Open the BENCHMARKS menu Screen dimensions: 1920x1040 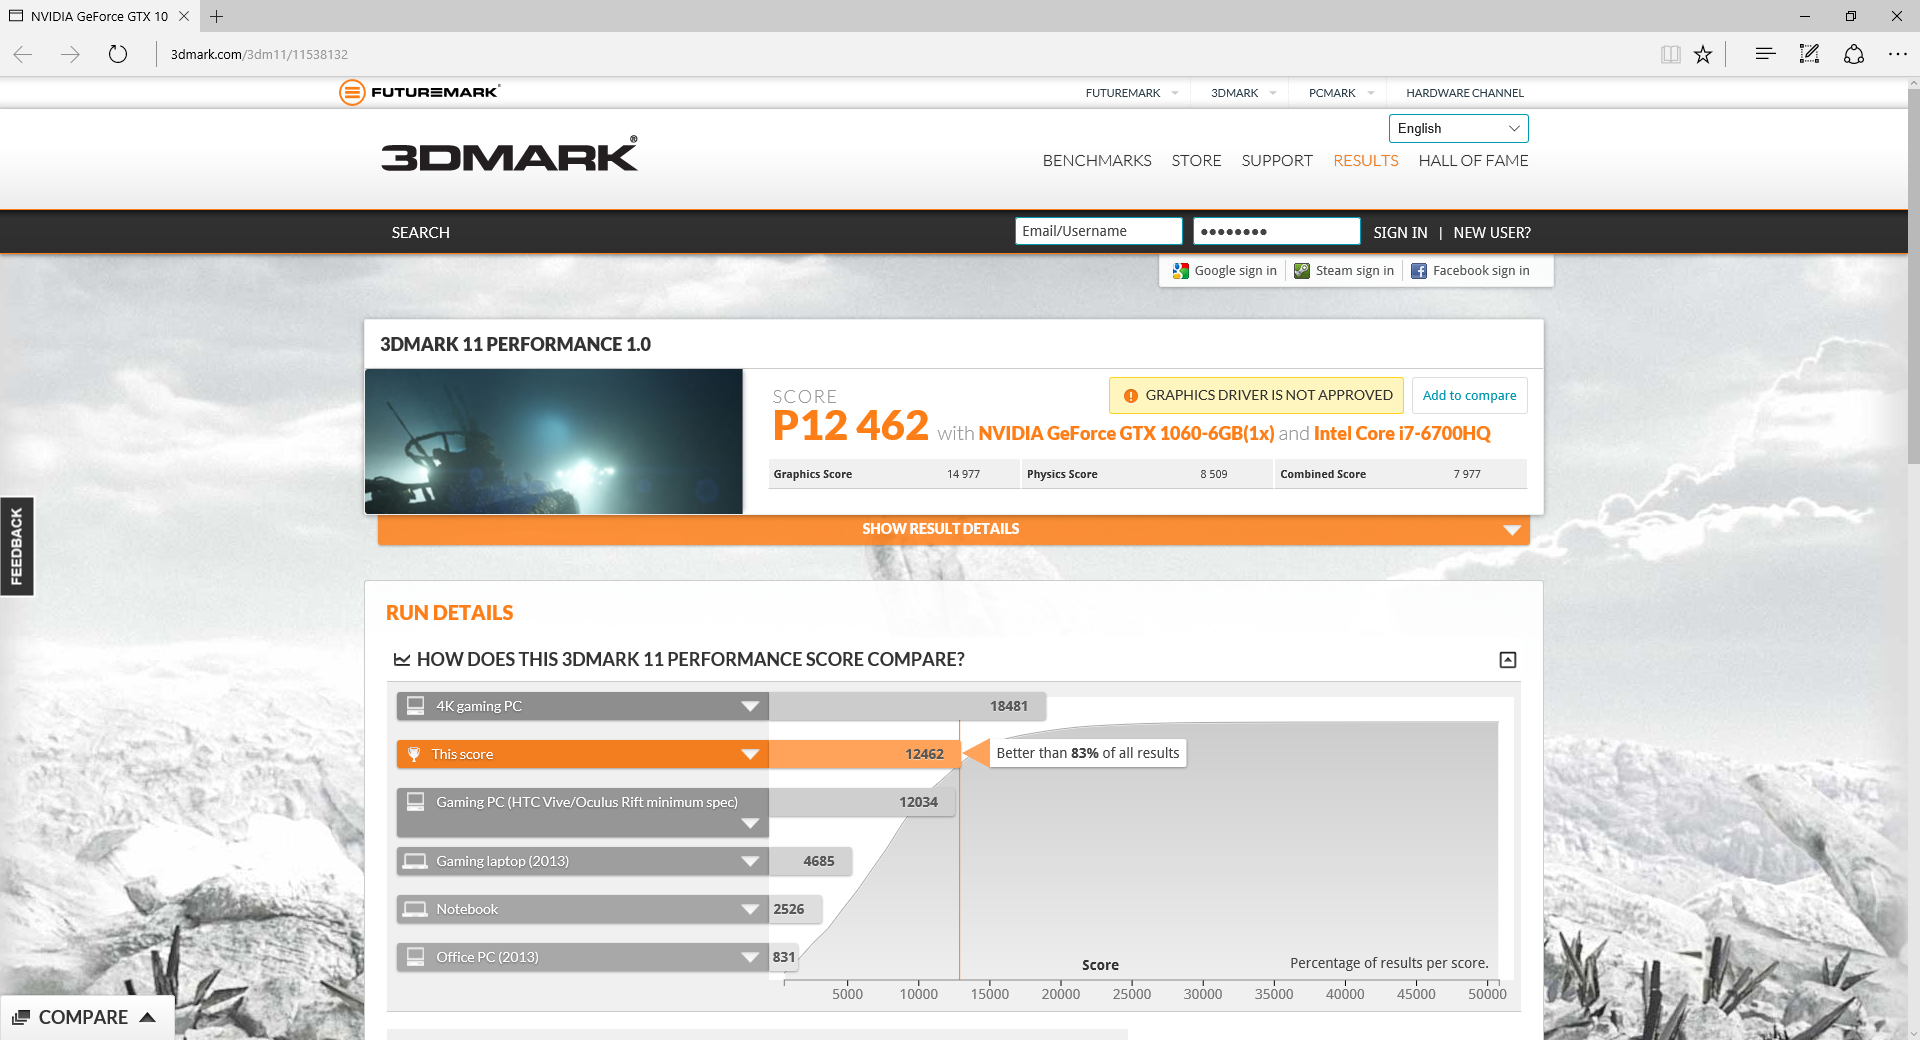(1097, 160)
